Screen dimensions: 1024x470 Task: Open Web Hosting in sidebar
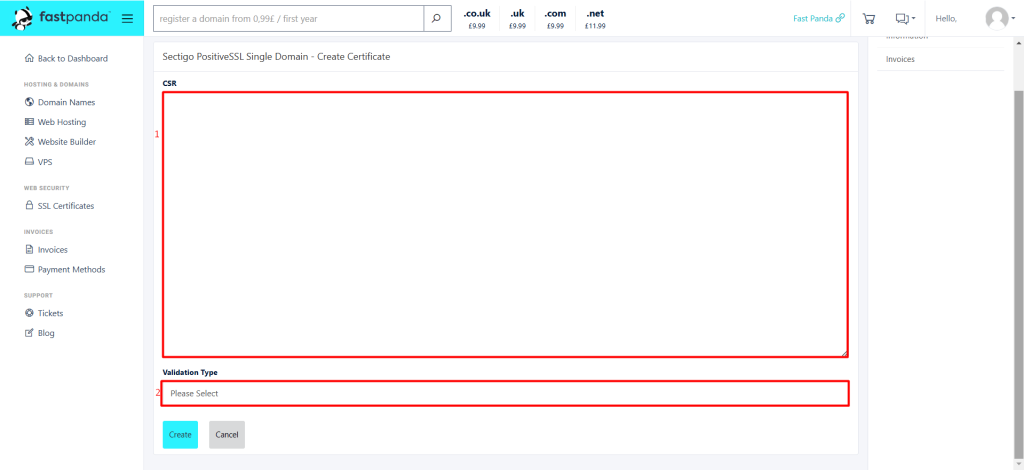click(x=61, y=122)
